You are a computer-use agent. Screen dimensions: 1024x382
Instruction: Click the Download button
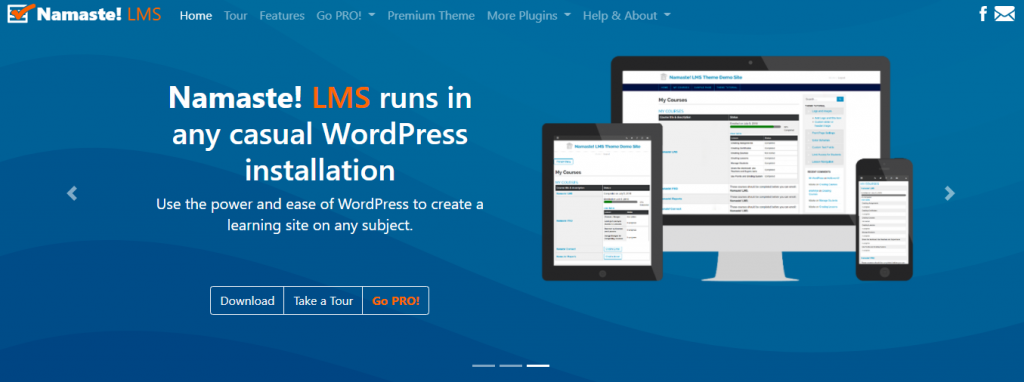(247, 301)
